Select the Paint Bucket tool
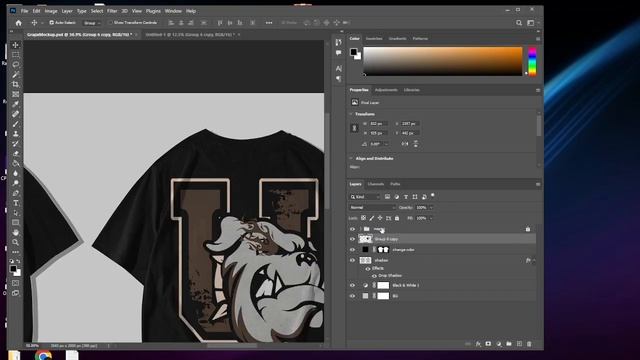This screenshot has width=640, height=360. (16, 163)
